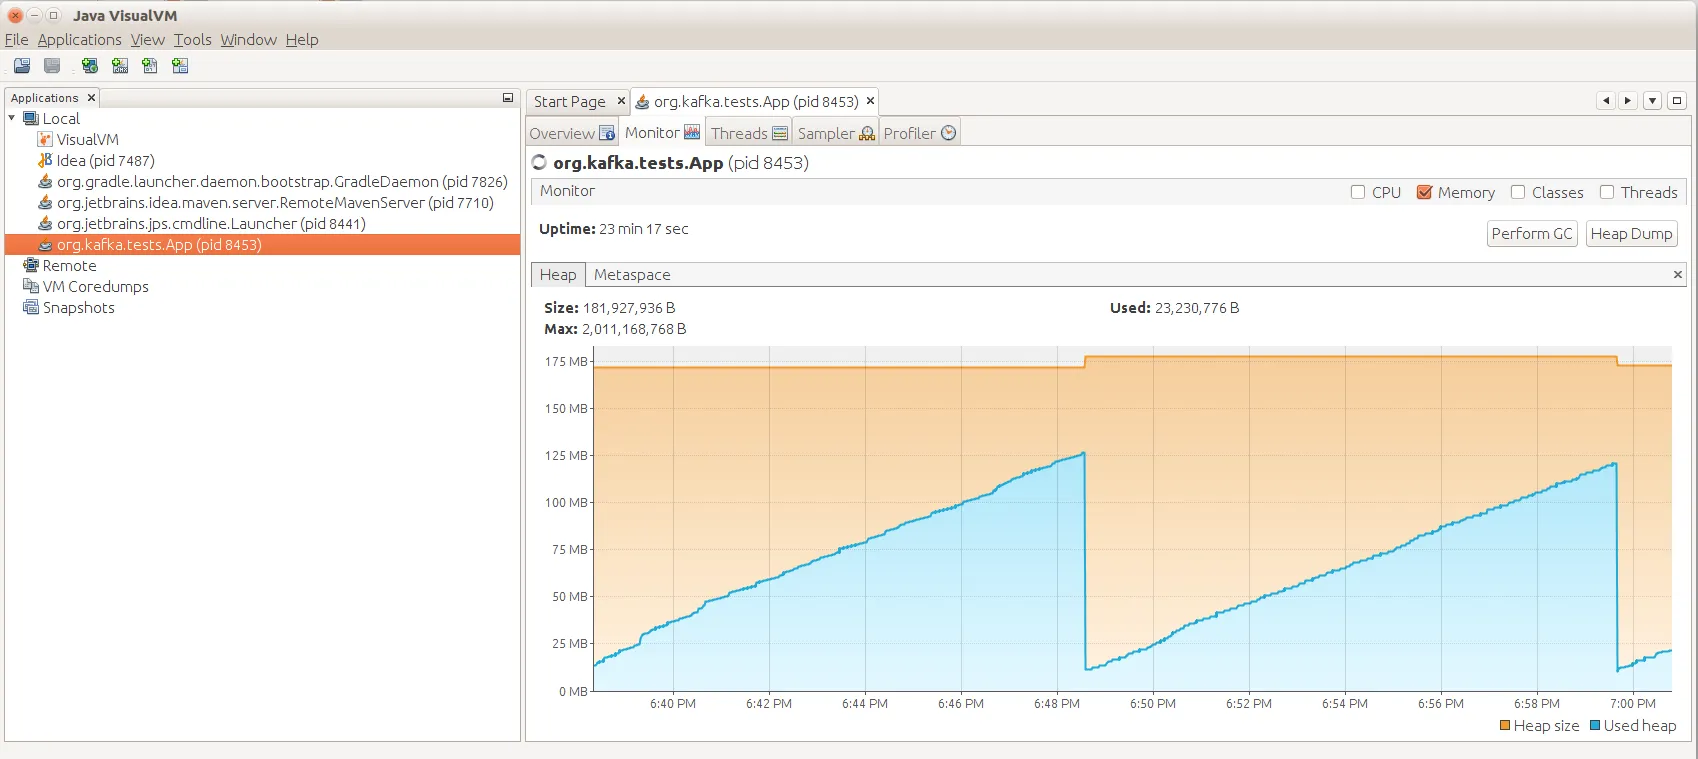Click the Save snapshot toolbar icon
This screenshot has width=1698, height=759.
[52, 66]
